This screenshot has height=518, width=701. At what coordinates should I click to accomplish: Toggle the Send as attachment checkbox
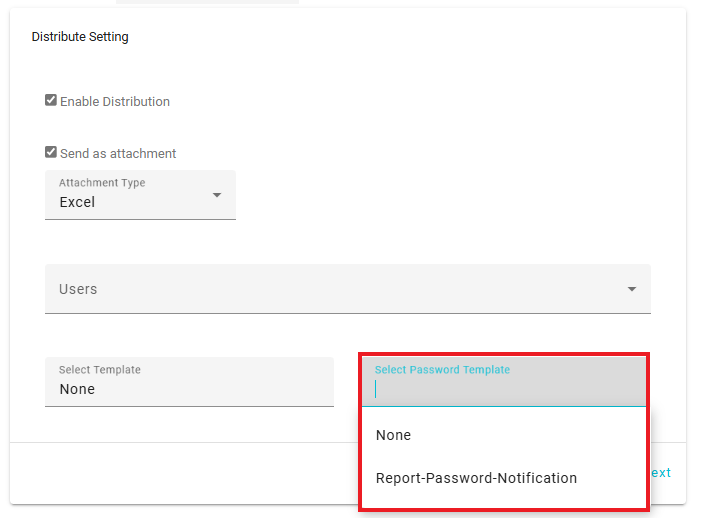pos(51,153)
